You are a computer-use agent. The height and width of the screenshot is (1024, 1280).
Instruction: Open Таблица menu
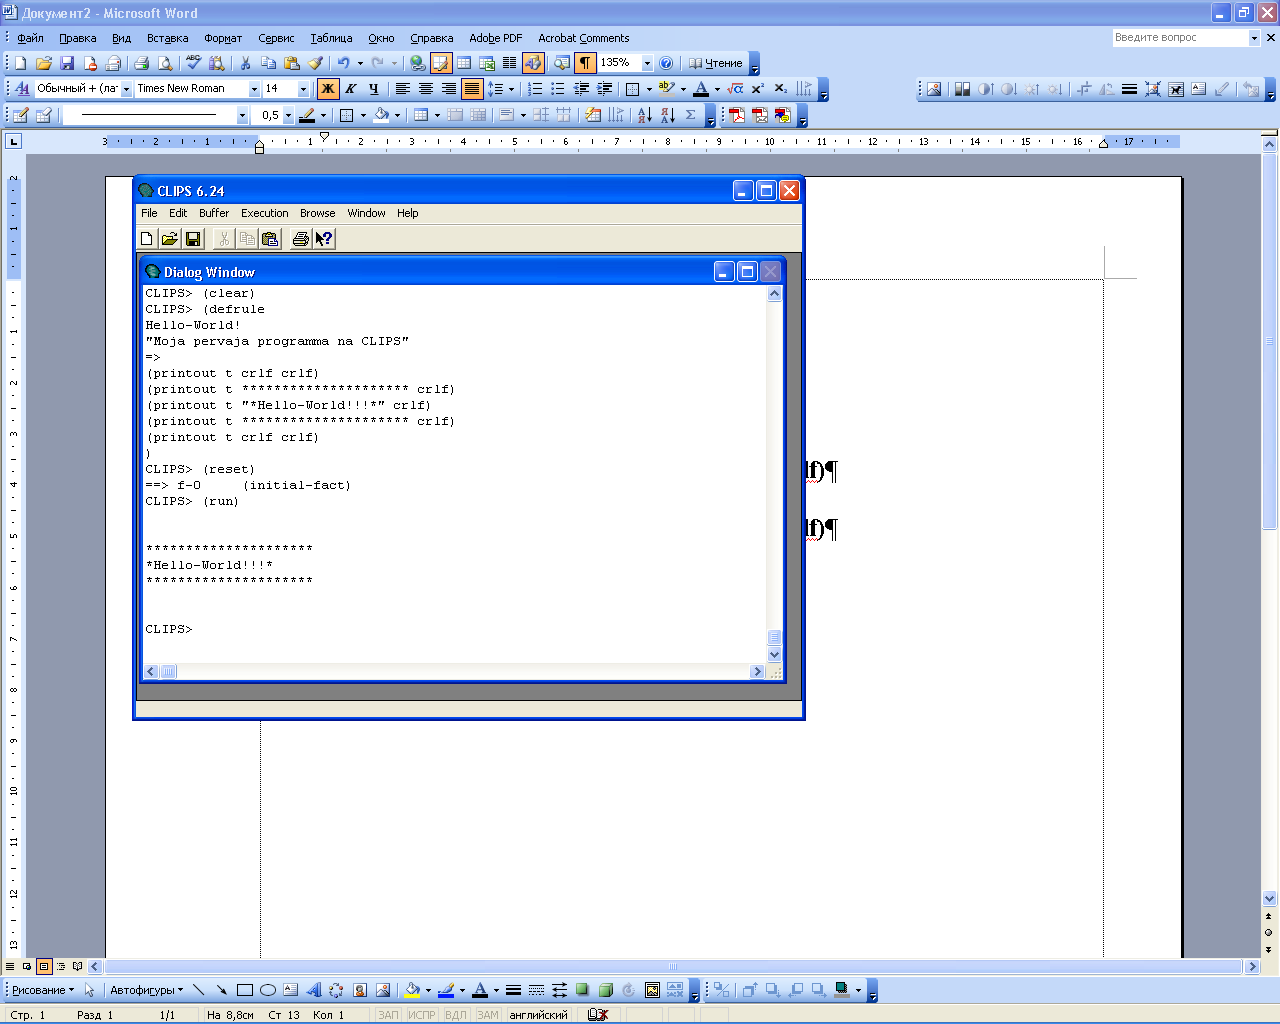(331, 38)
